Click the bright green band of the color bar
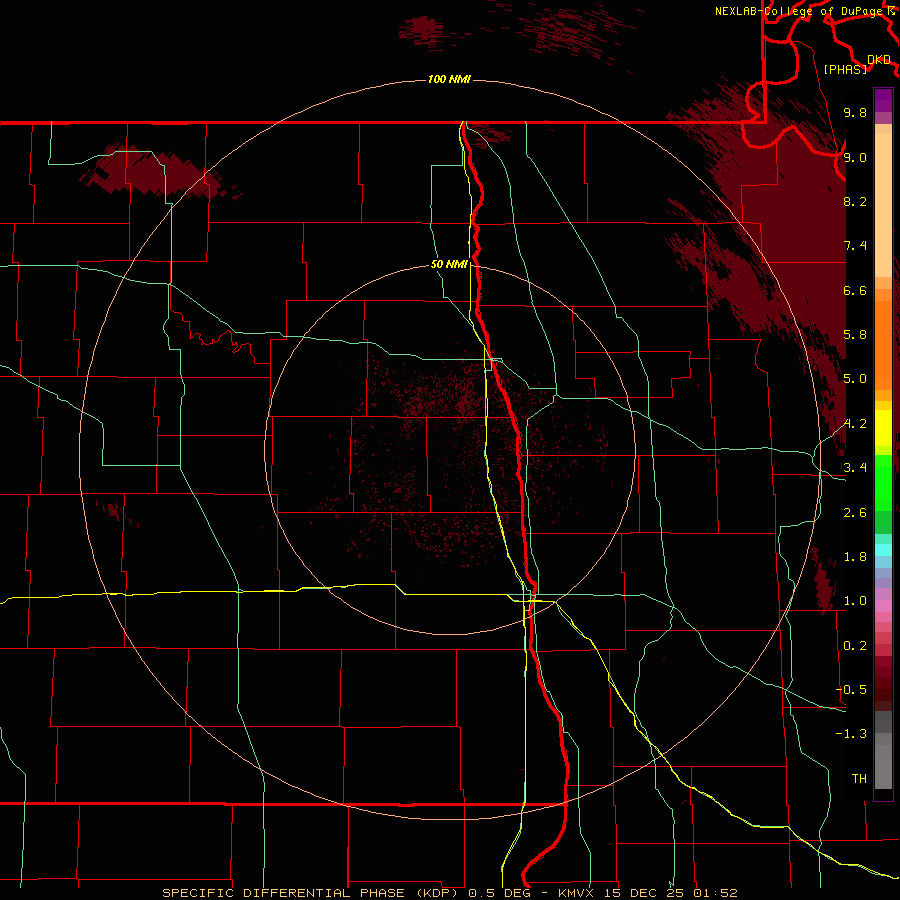Viewport: 900px width, 900px height. (883, 482)
